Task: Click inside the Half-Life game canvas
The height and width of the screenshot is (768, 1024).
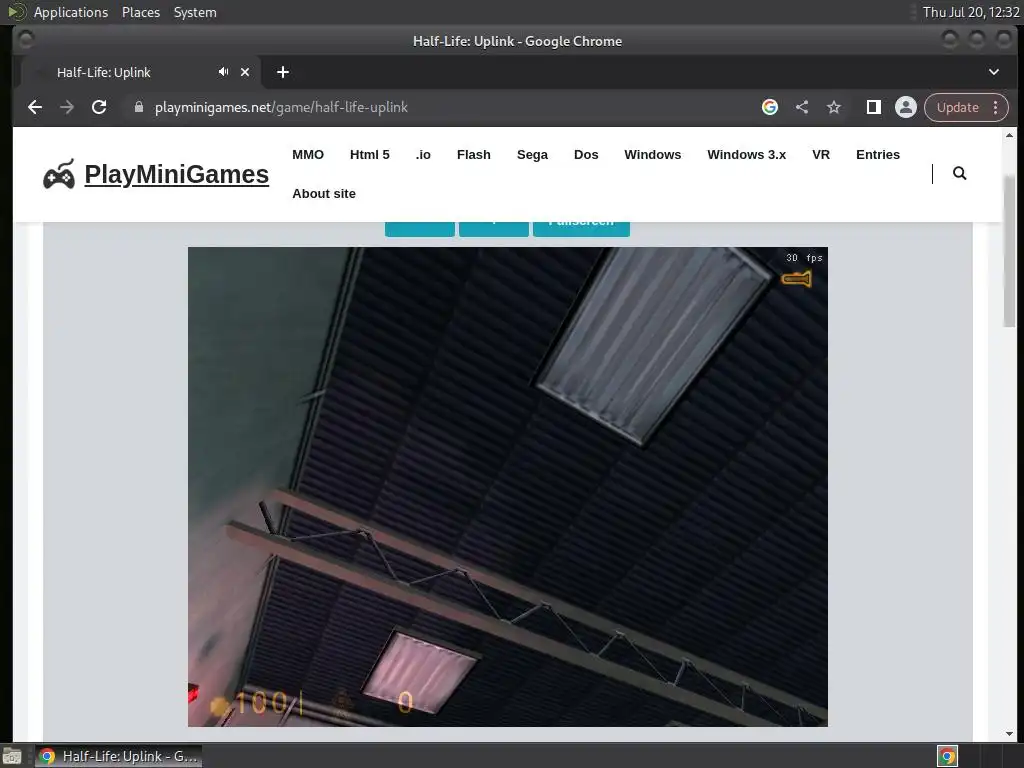Action: click(x=507, y=487)
